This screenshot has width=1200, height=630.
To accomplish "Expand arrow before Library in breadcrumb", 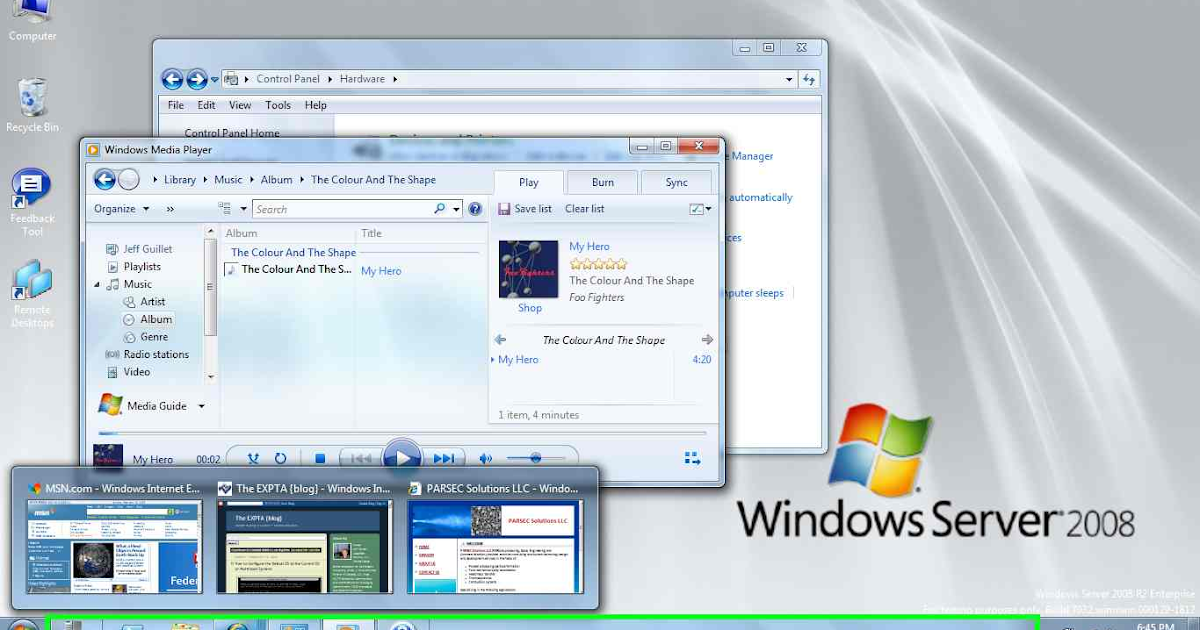I will click(x=155, y=180).
